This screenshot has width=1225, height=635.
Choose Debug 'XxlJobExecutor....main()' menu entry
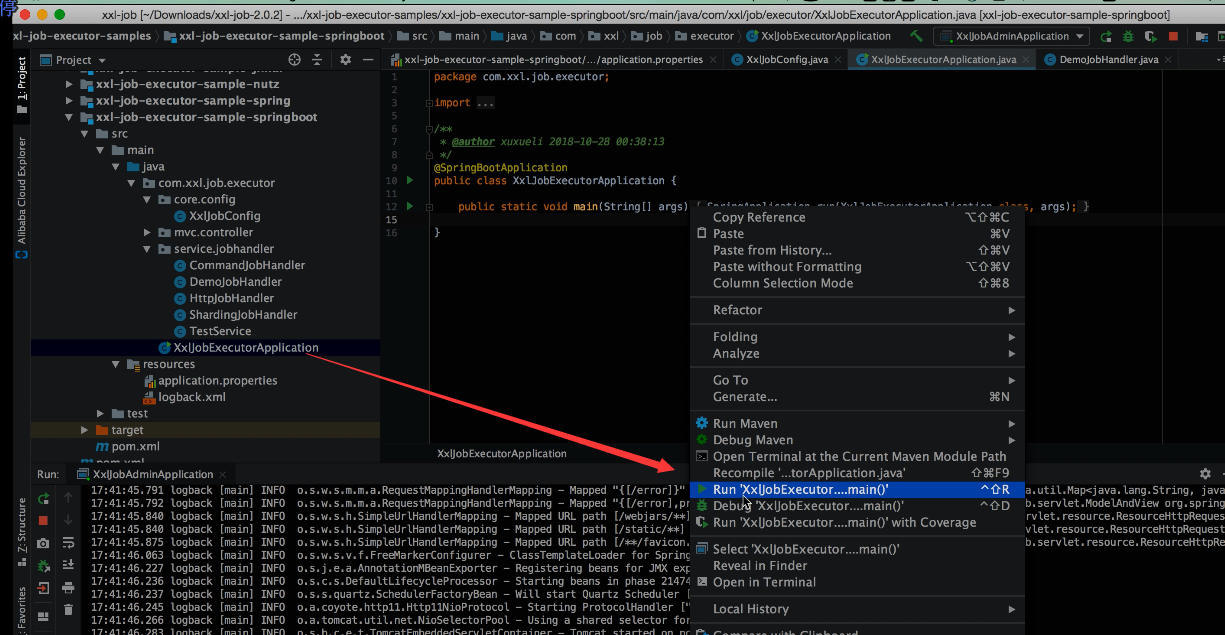[856, 506]
